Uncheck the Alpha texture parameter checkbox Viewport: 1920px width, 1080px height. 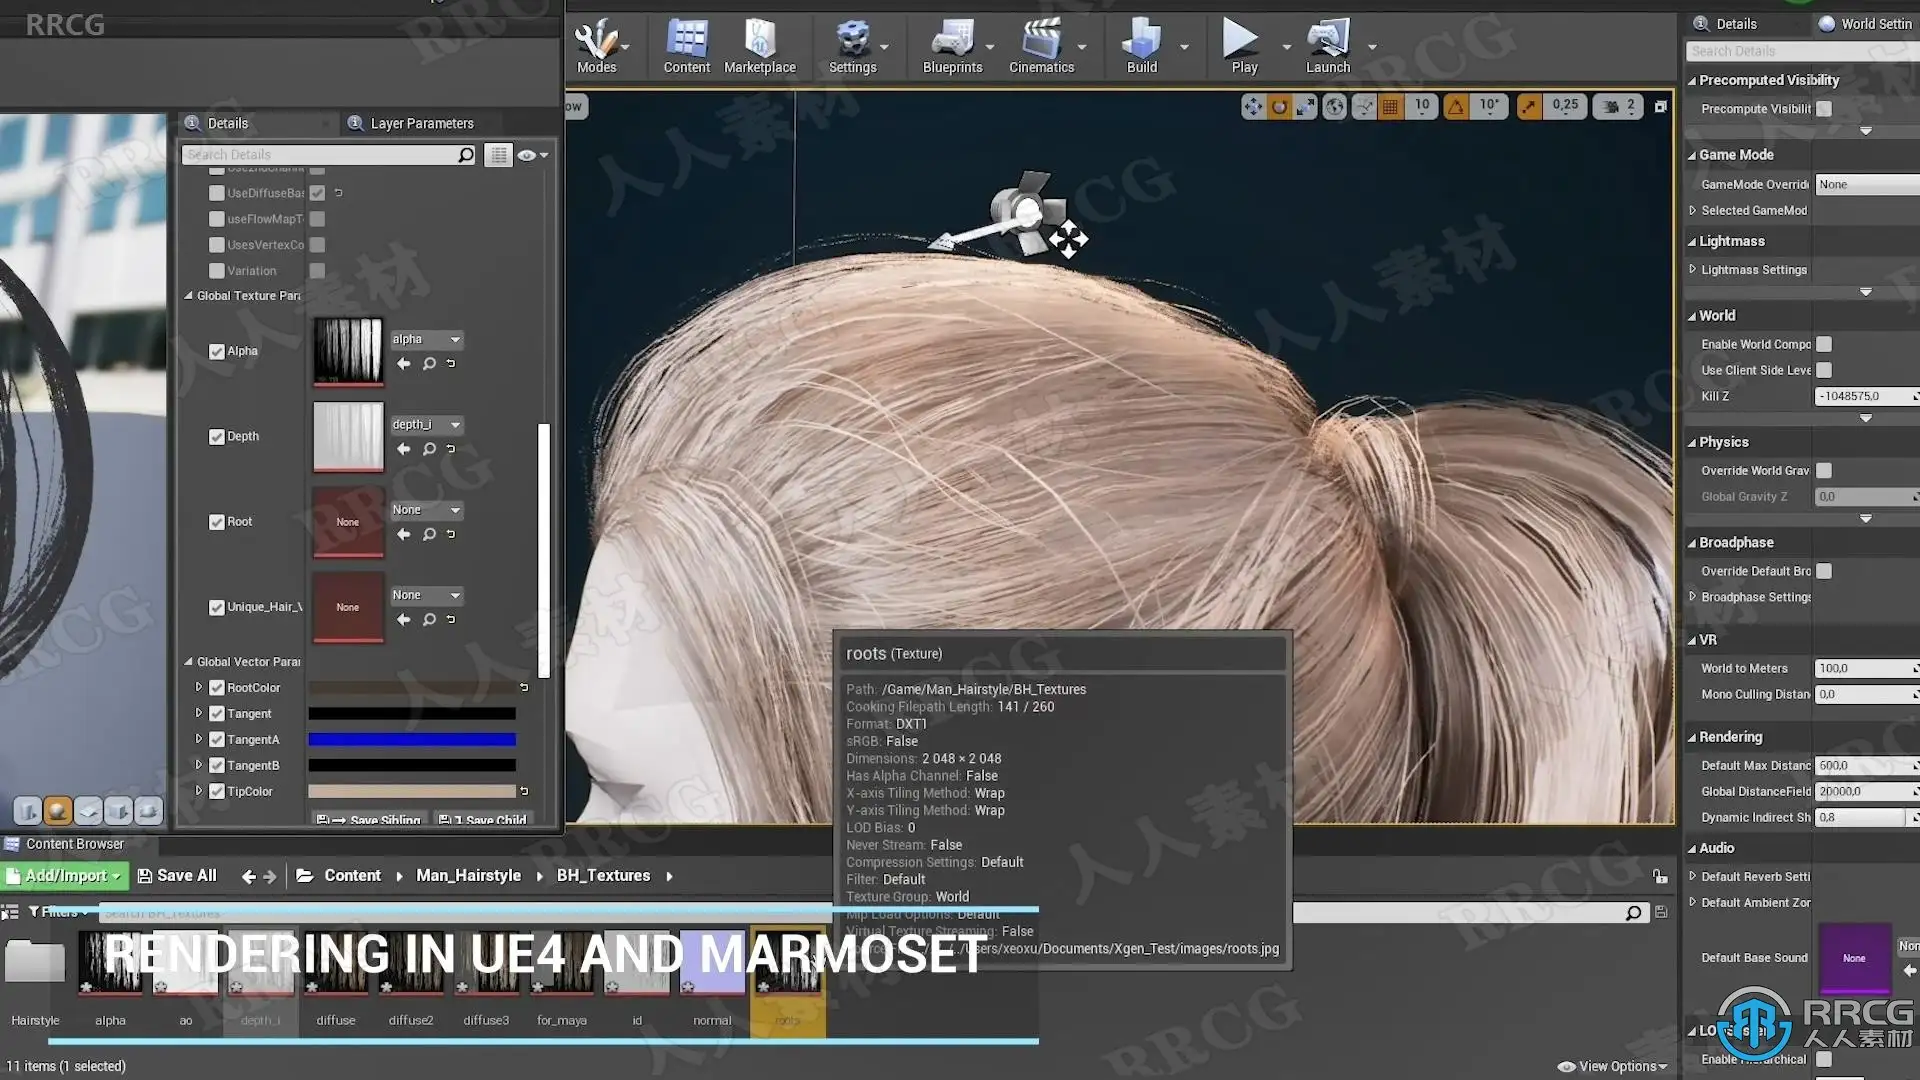click(216, 352)
